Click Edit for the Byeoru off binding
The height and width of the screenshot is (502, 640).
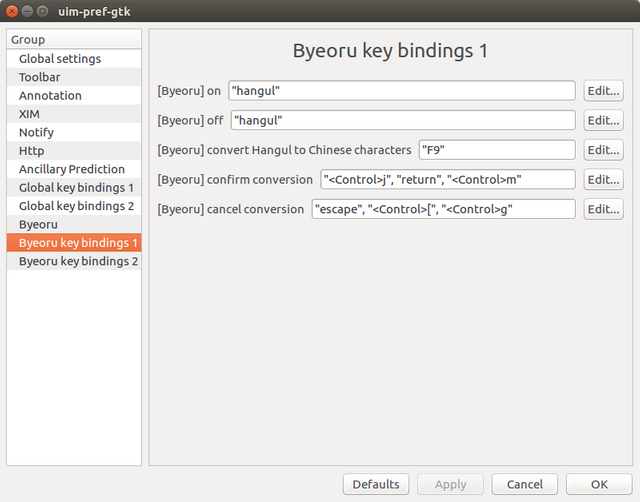pyautogui.click(x=603, y=121)
